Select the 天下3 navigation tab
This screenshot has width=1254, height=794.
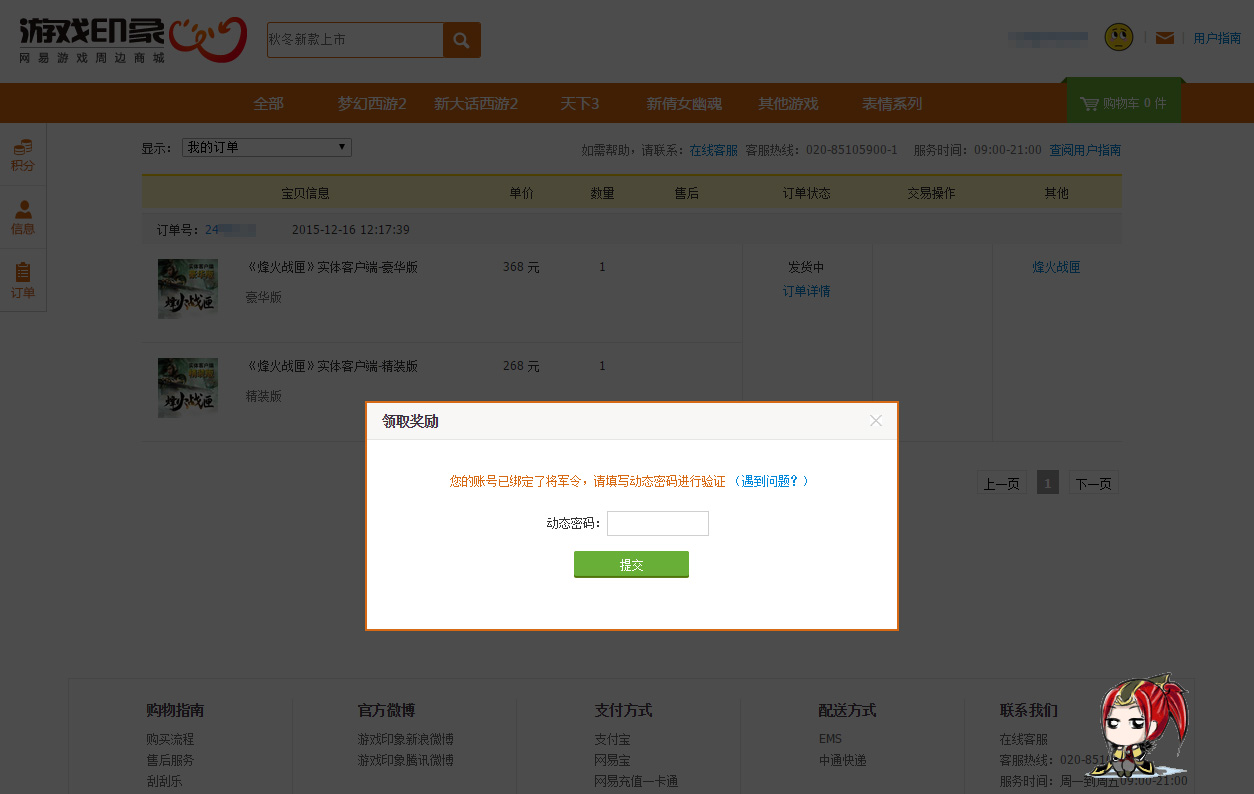tap(579, 103)
